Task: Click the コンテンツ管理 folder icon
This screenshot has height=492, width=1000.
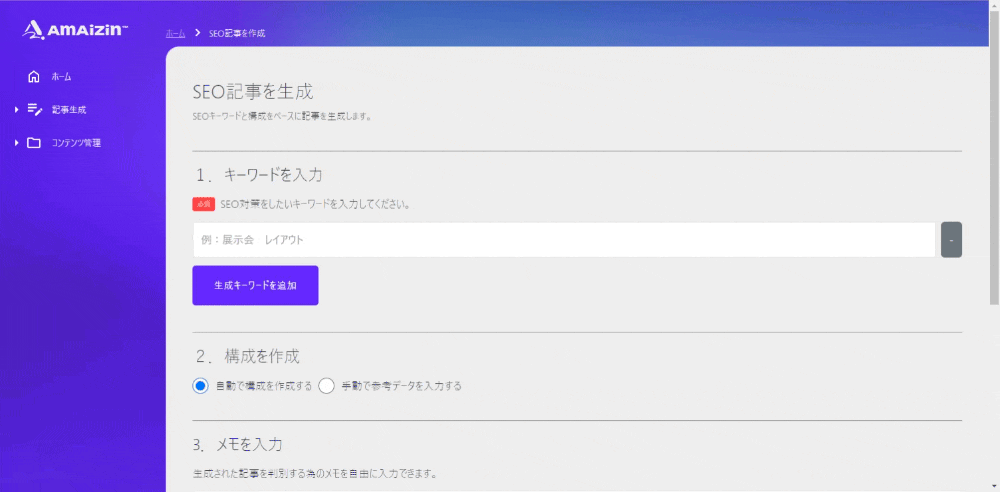Action: coord(34,142)
